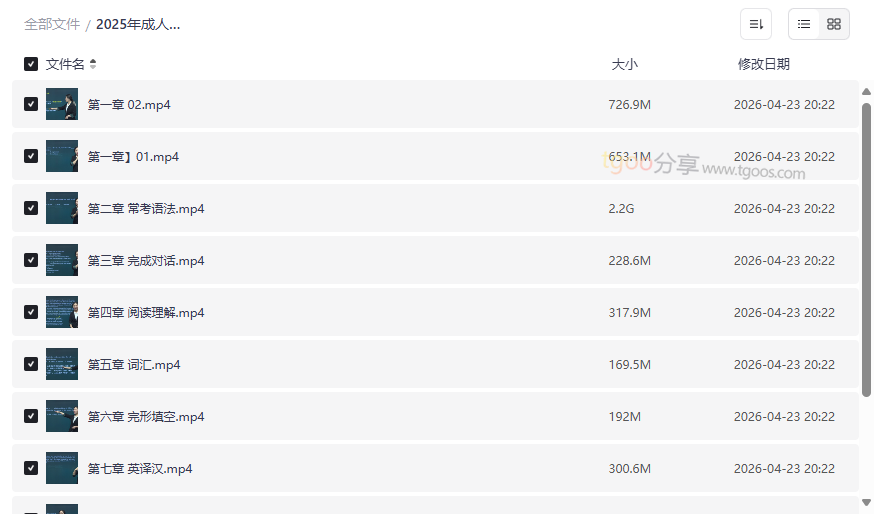Viewport: 874px width, 514px height.
Task: Click the 文件名 column sort arrows
Action: (93, 64)
